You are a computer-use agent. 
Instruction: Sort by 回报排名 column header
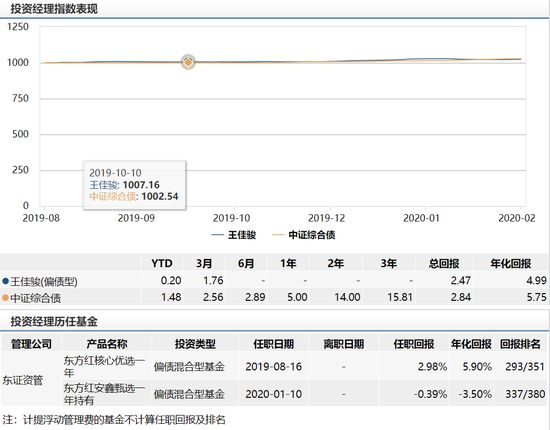[x=520, y=344]
